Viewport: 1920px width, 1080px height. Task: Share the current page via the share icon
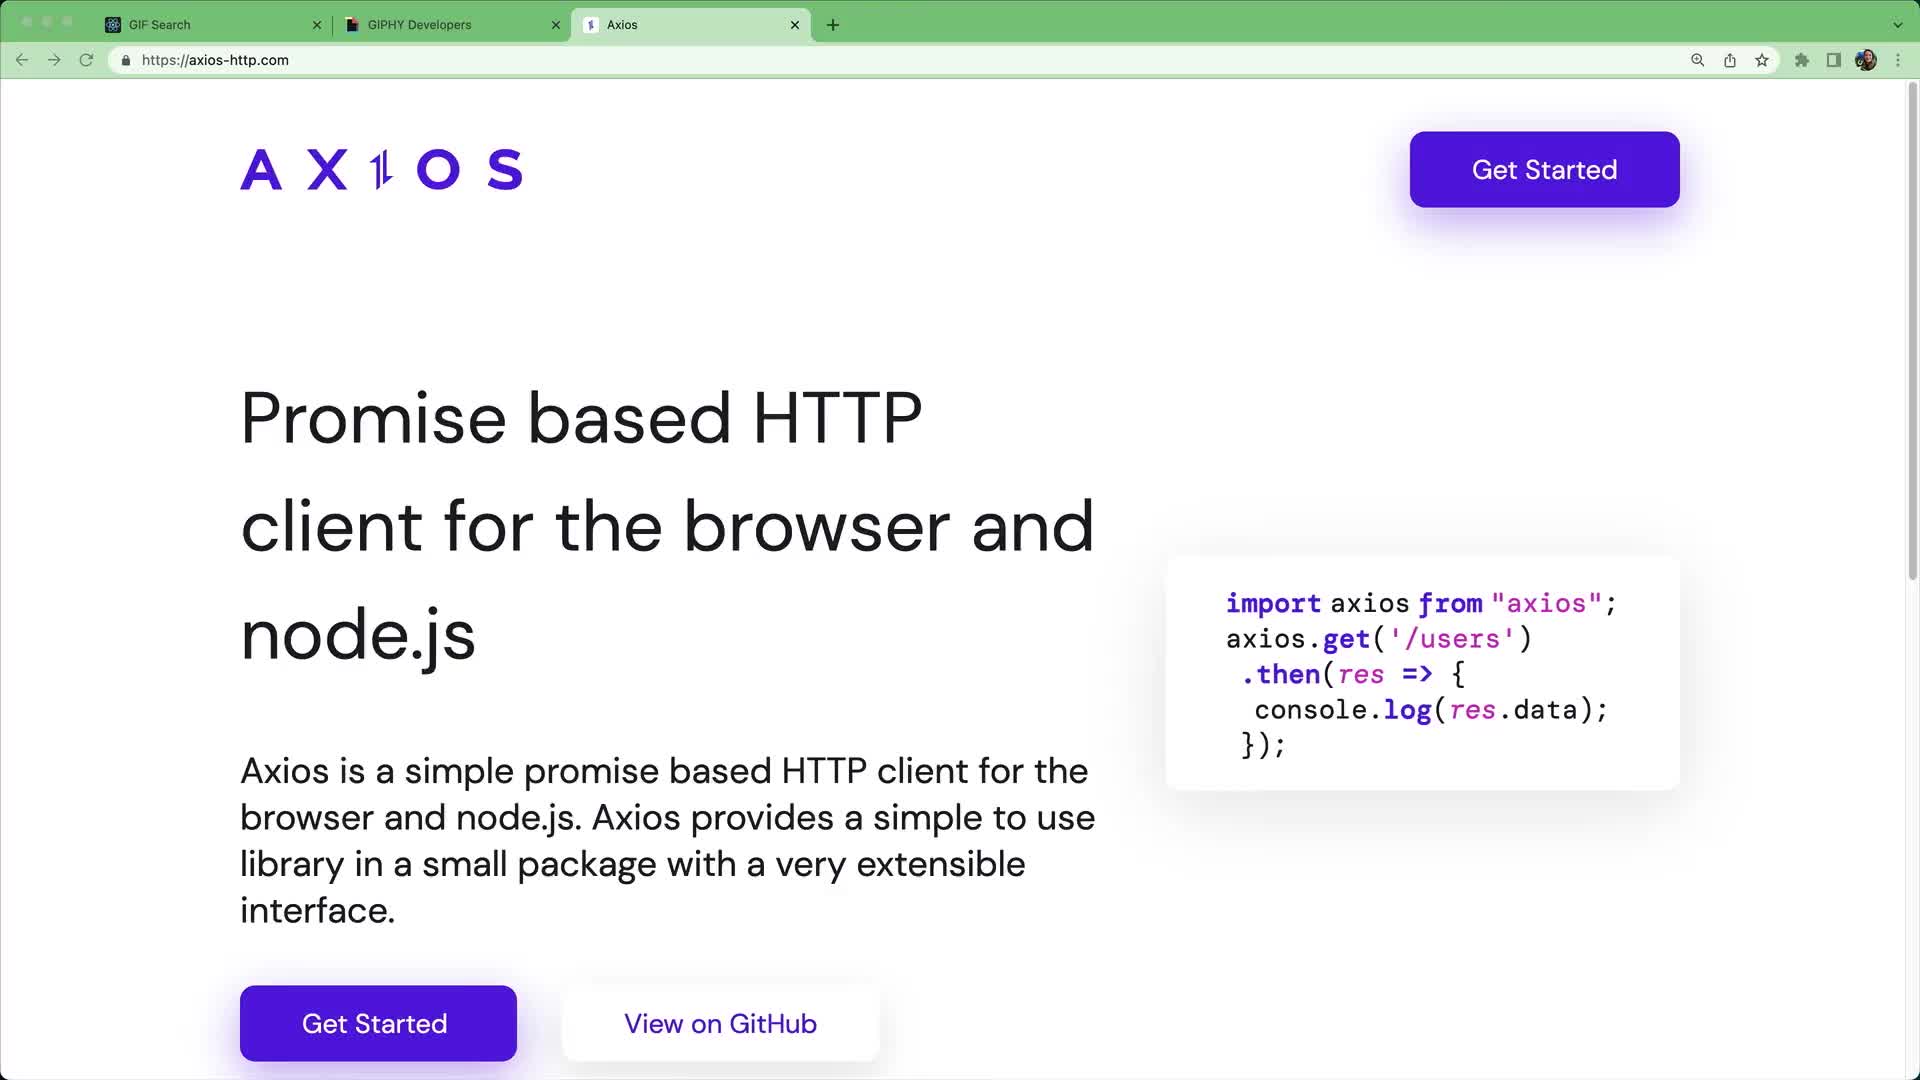1729,60
